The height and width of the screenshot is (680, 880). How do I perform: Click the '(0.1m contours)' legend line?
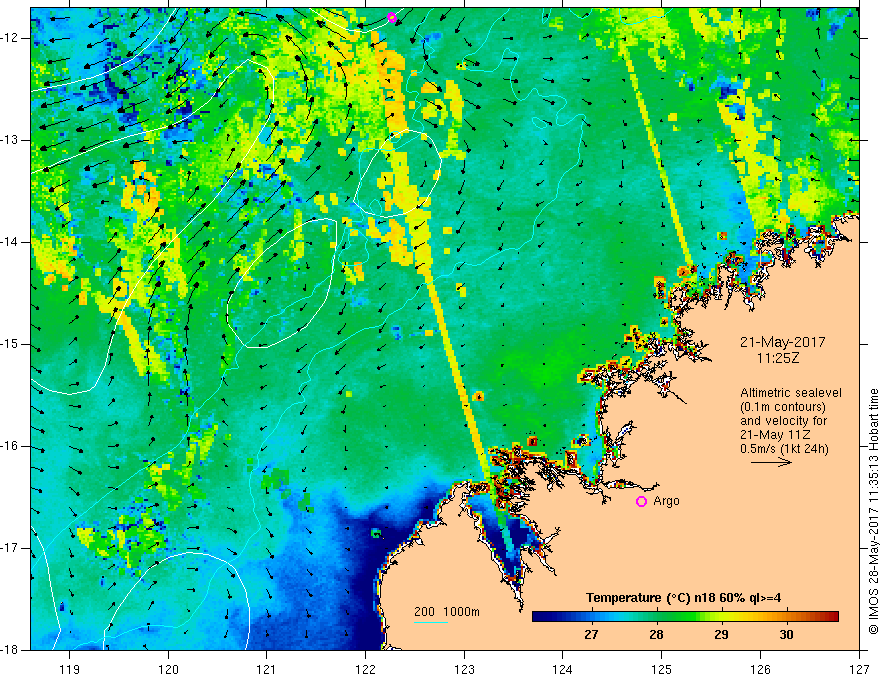(783, 407)
